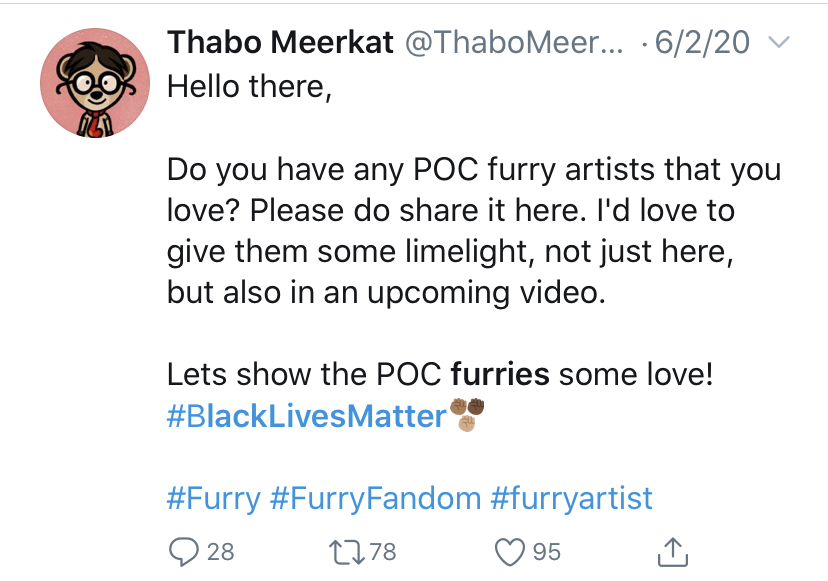Open the #Furry hashtag link
Screen dimensions: 828x581
pos(214,499)
